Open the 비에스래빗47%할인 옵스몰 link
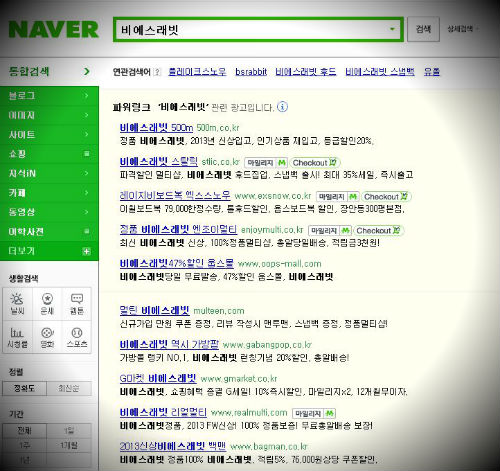 177,263
